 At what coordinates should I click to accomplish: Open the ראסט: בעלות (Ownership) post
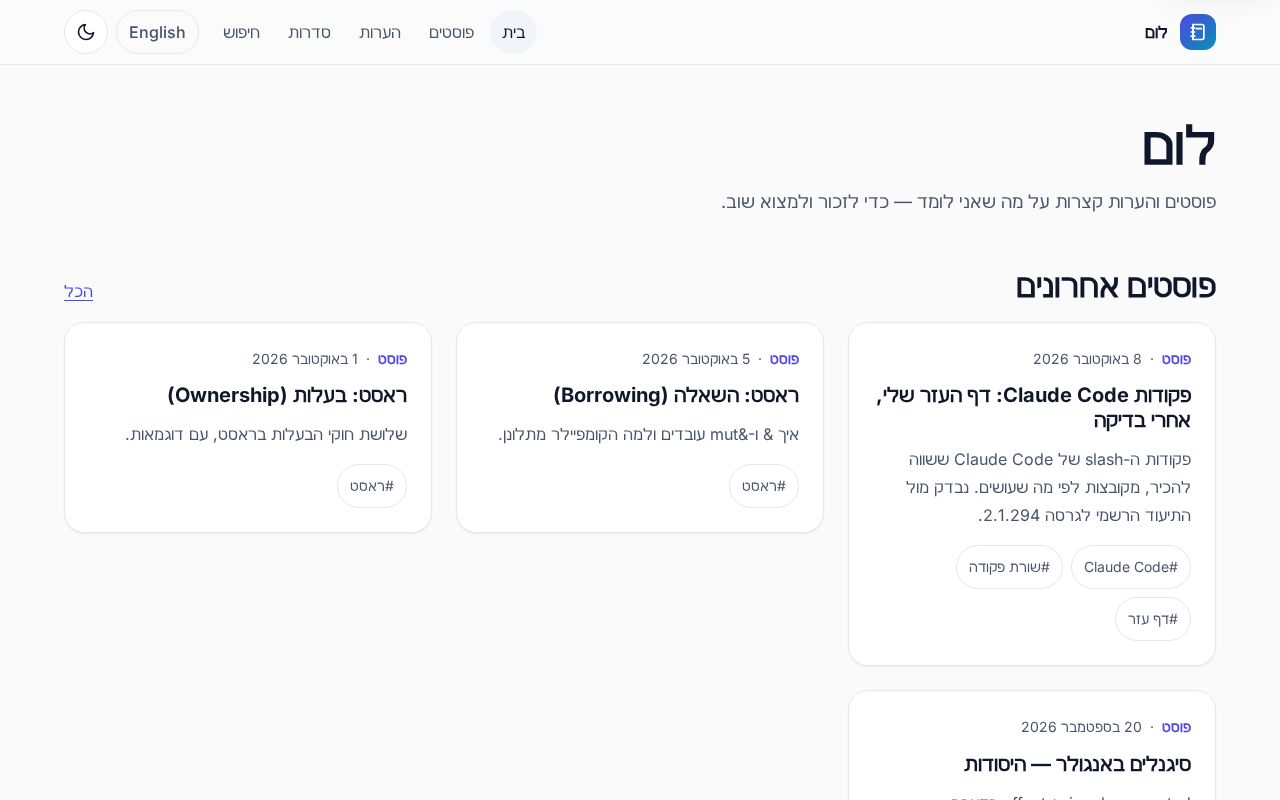287,395
